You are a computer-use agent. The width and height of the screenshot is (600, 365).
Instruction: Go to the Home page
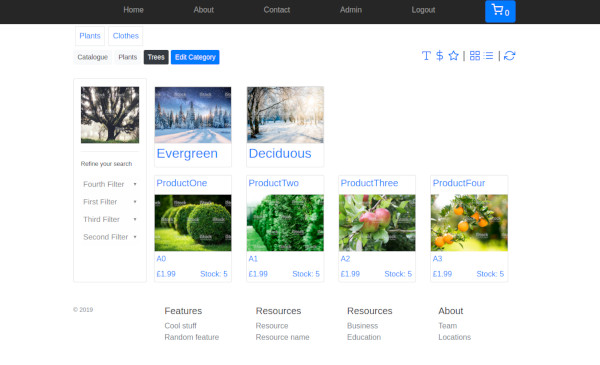tap(133, 10)
